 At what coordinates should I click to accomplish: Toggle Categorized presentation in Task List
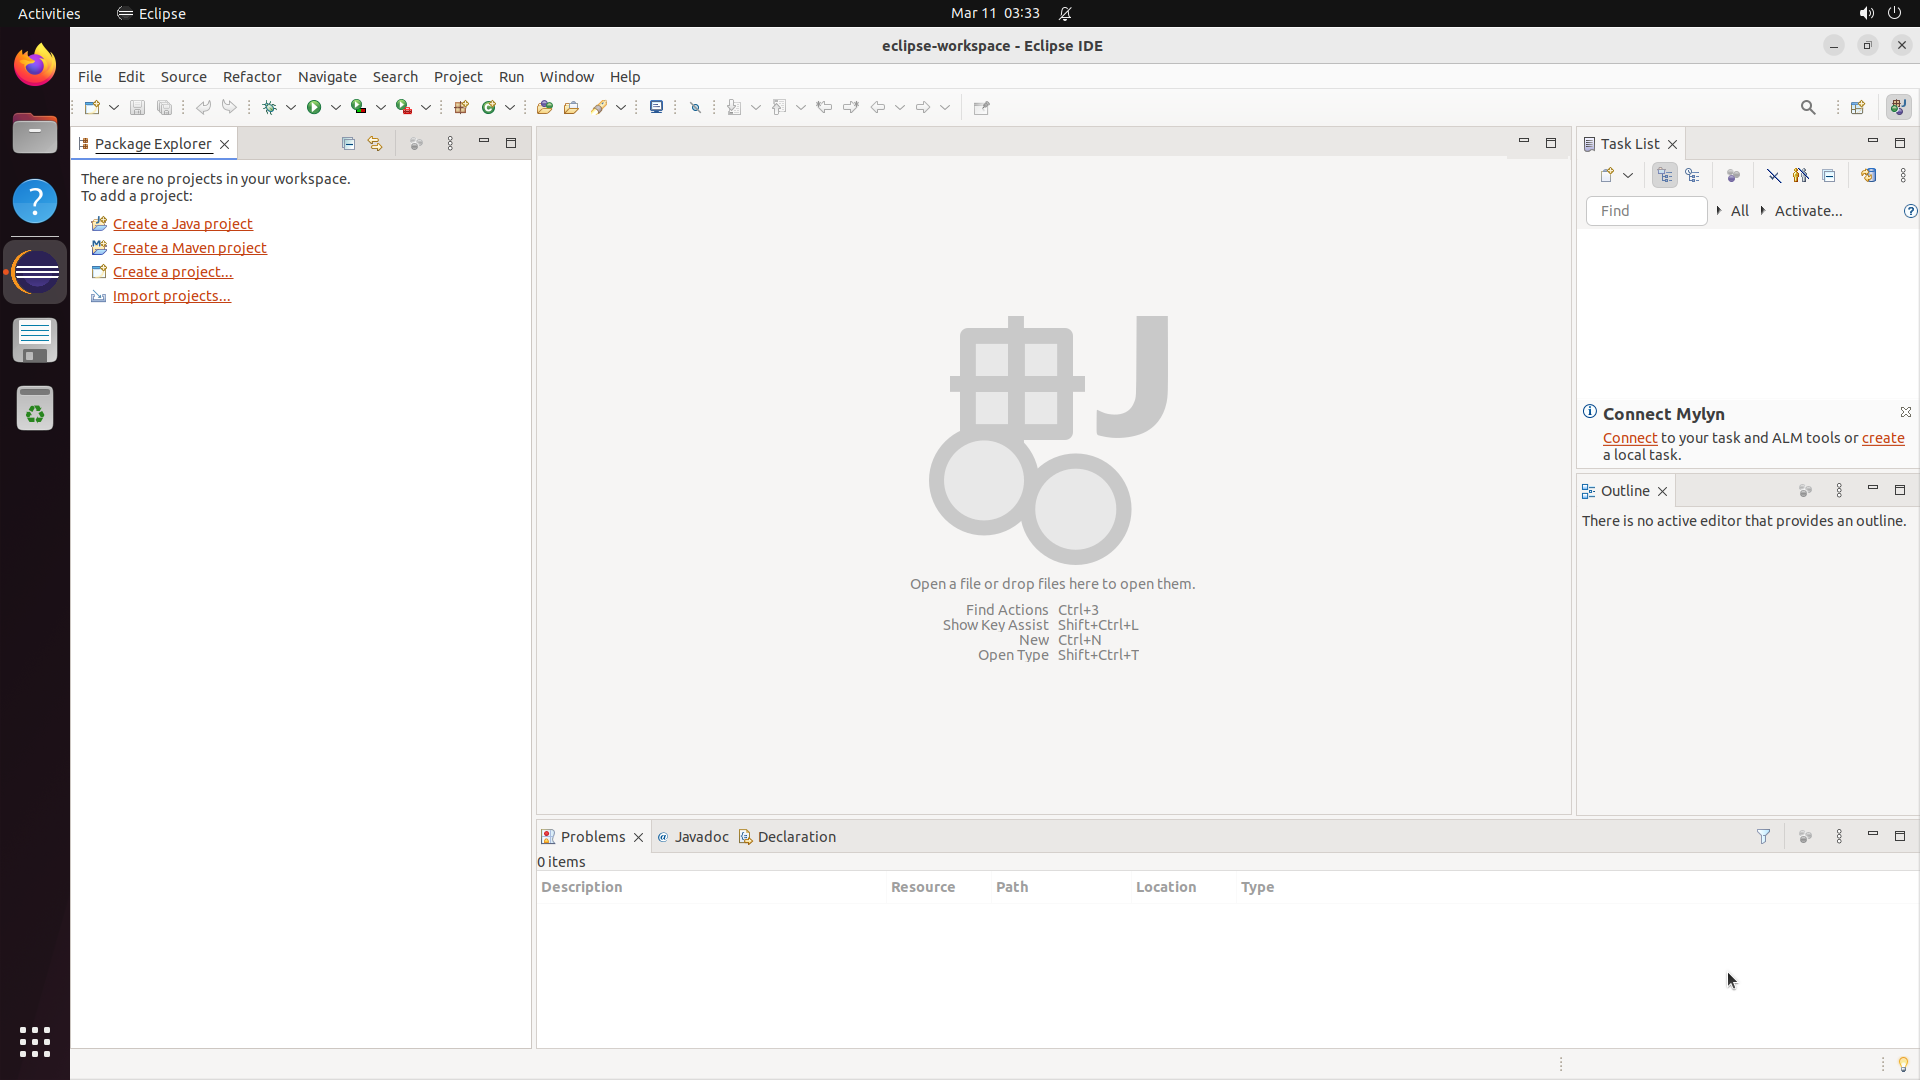(x=1664, y=176)
